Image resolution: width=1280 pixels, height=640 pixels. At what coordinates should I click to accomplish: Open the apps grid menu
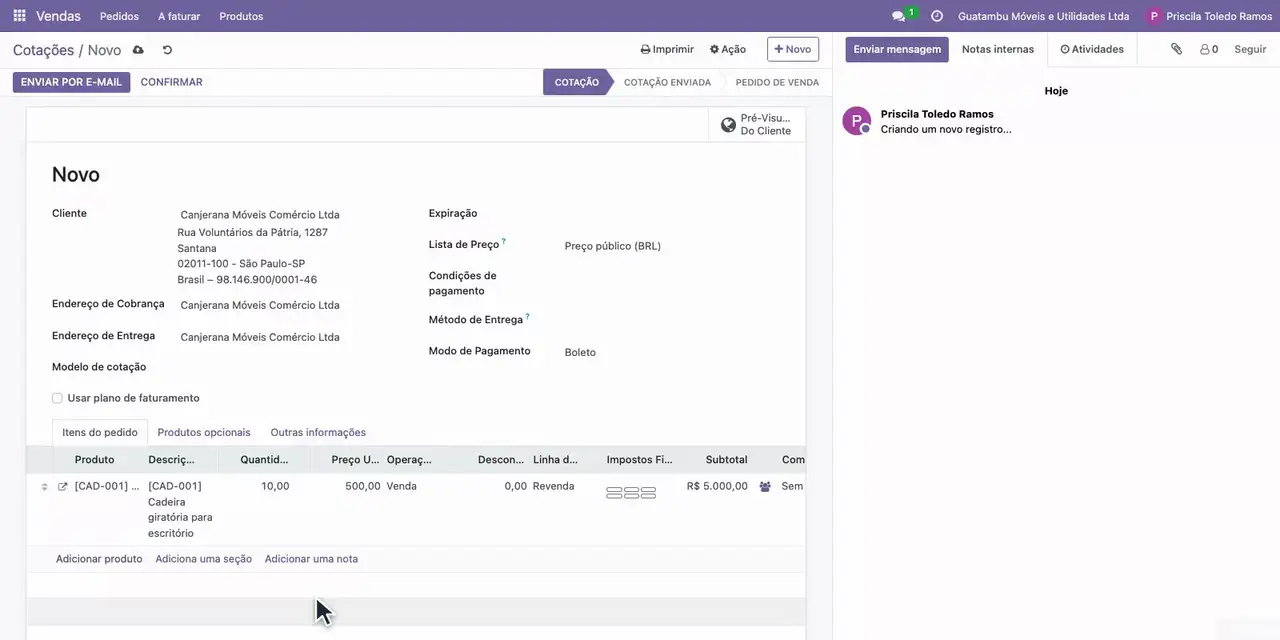pos(19,16)
